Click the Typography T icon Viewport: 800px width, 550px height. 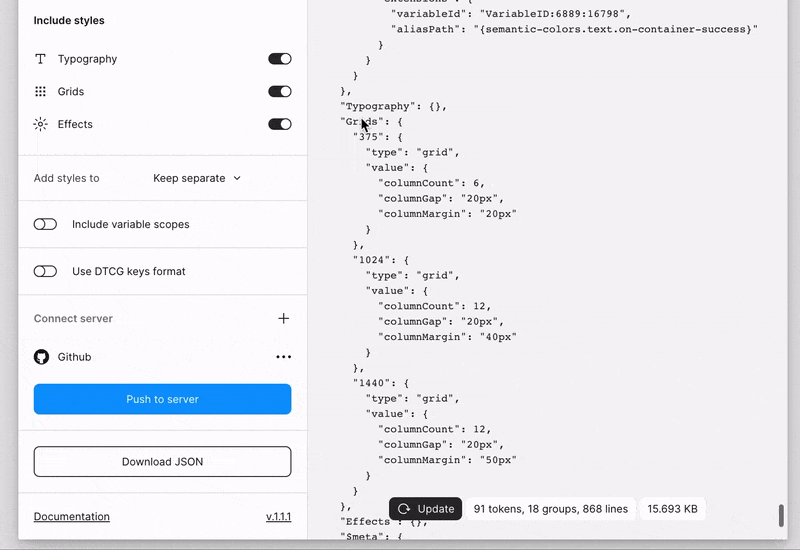tap(40, 59)
